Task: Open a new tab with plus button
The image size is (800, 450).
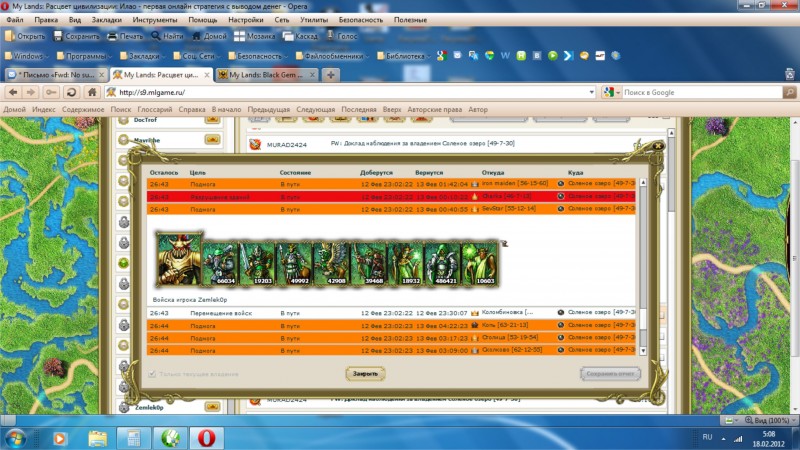Action: coord(331,75)
